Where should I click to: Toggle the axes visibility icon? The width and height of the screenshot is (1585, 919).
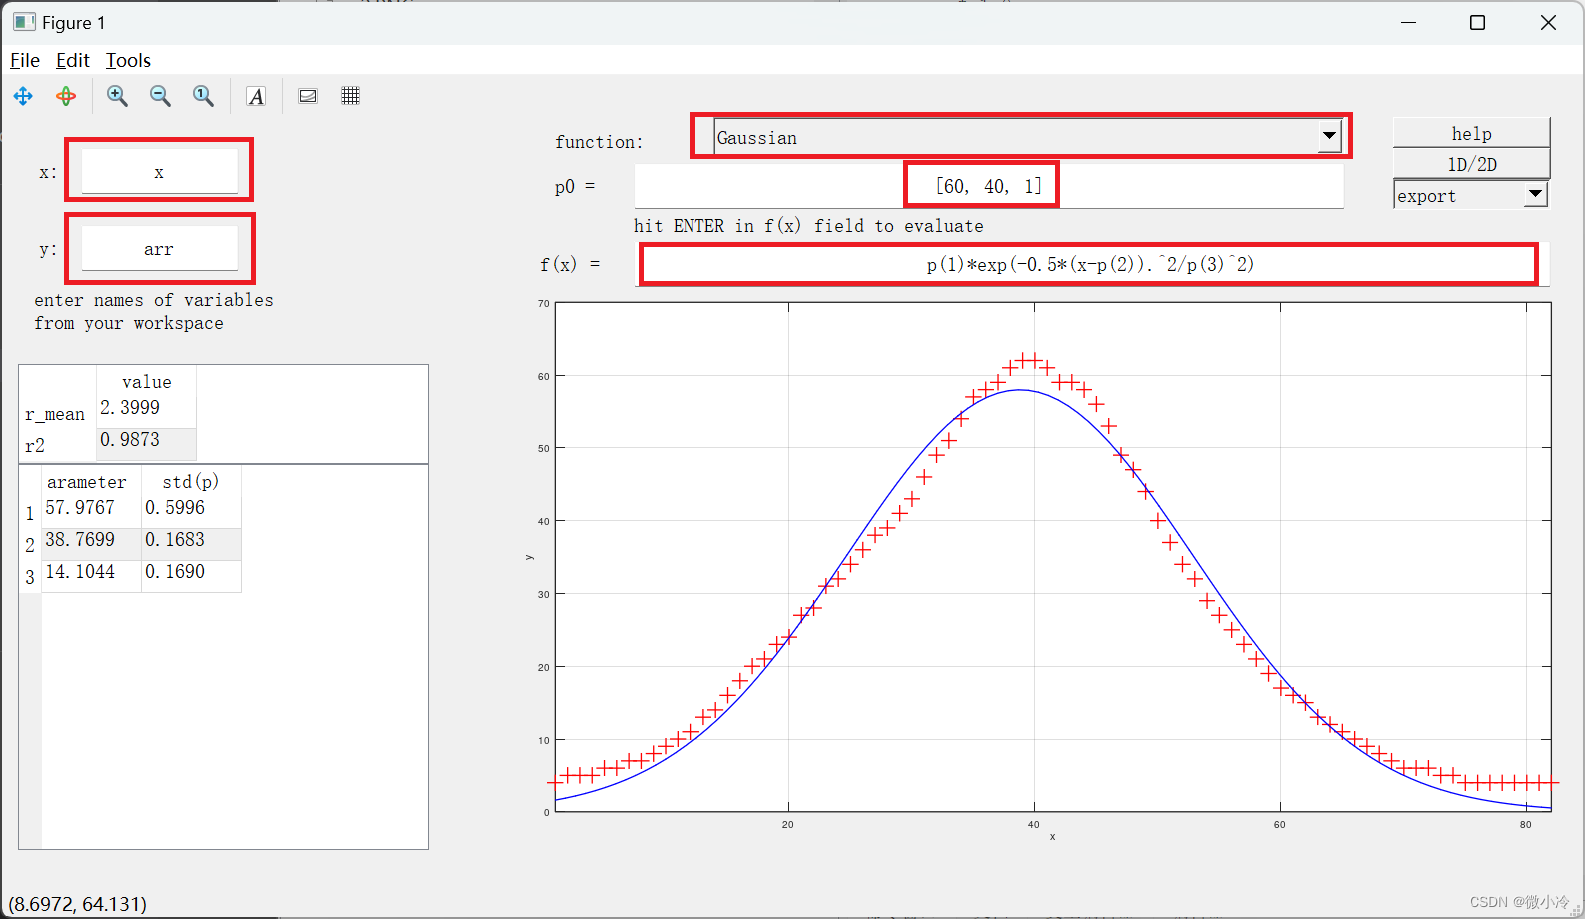click(x=308, y=96)
